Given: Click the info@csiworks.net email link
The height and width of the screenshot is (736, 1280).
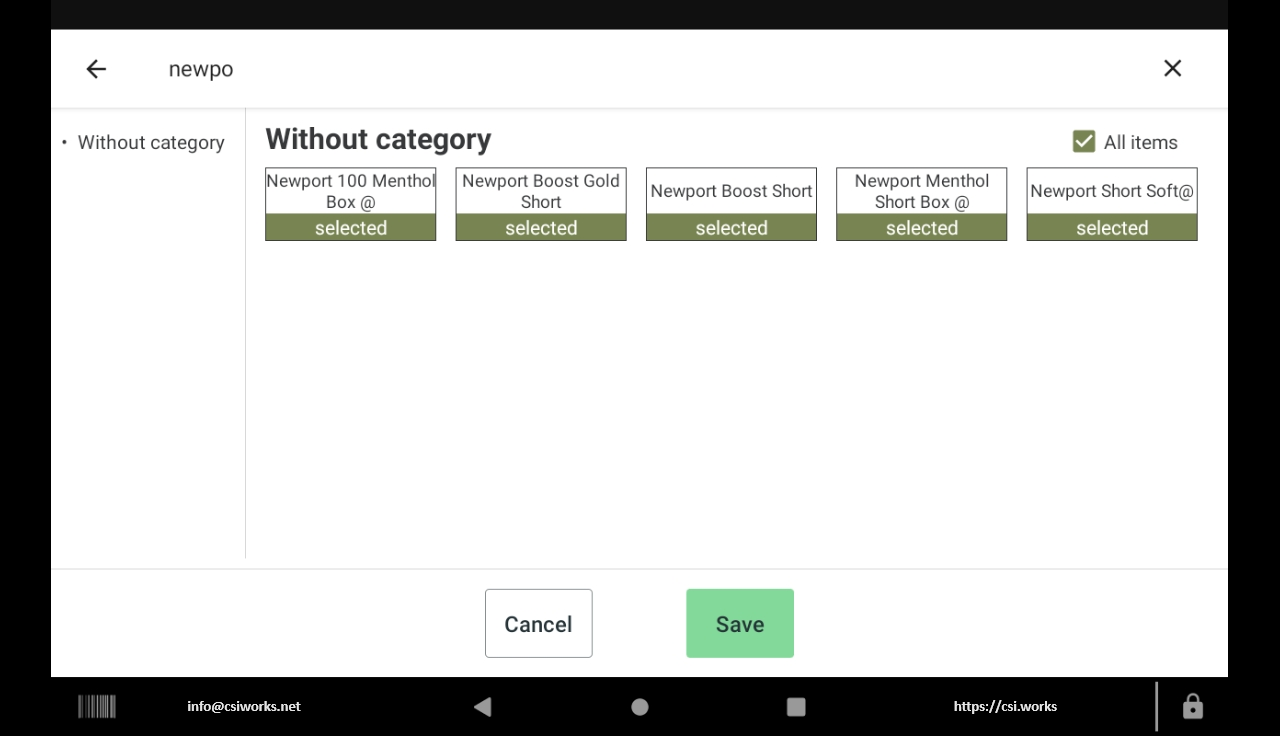Looking at the screenshot, I should point(244,706).
